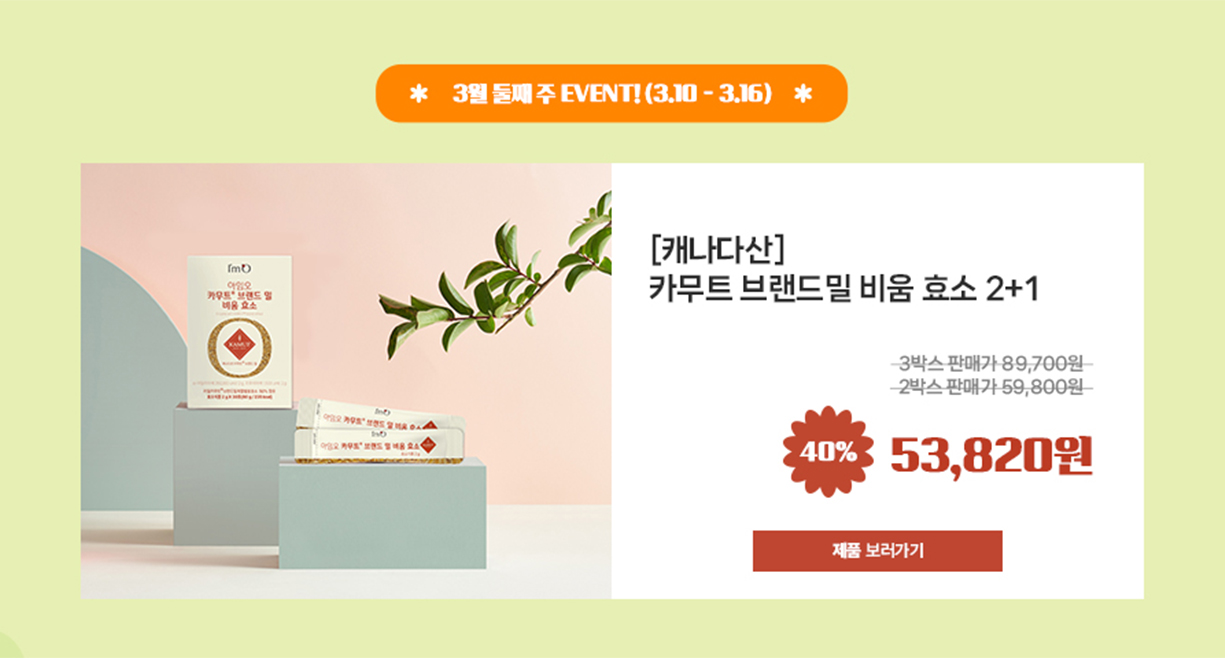Select the 53,820원 sale price

[991, 456]
